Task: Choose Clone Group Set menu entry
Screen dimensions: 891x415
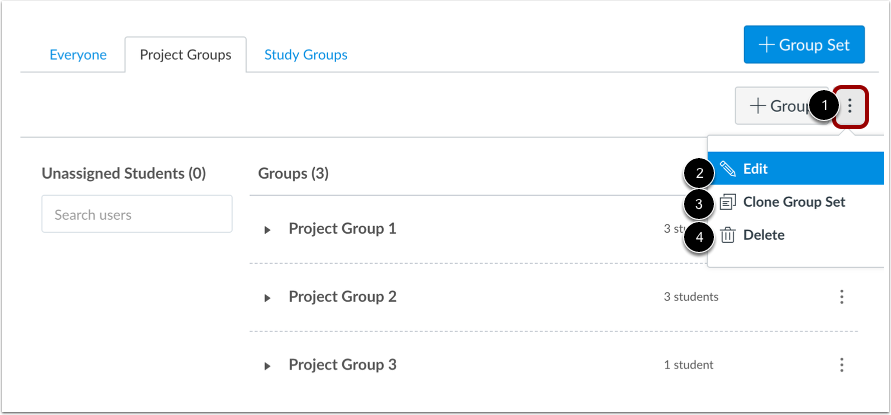Action: 796,202
